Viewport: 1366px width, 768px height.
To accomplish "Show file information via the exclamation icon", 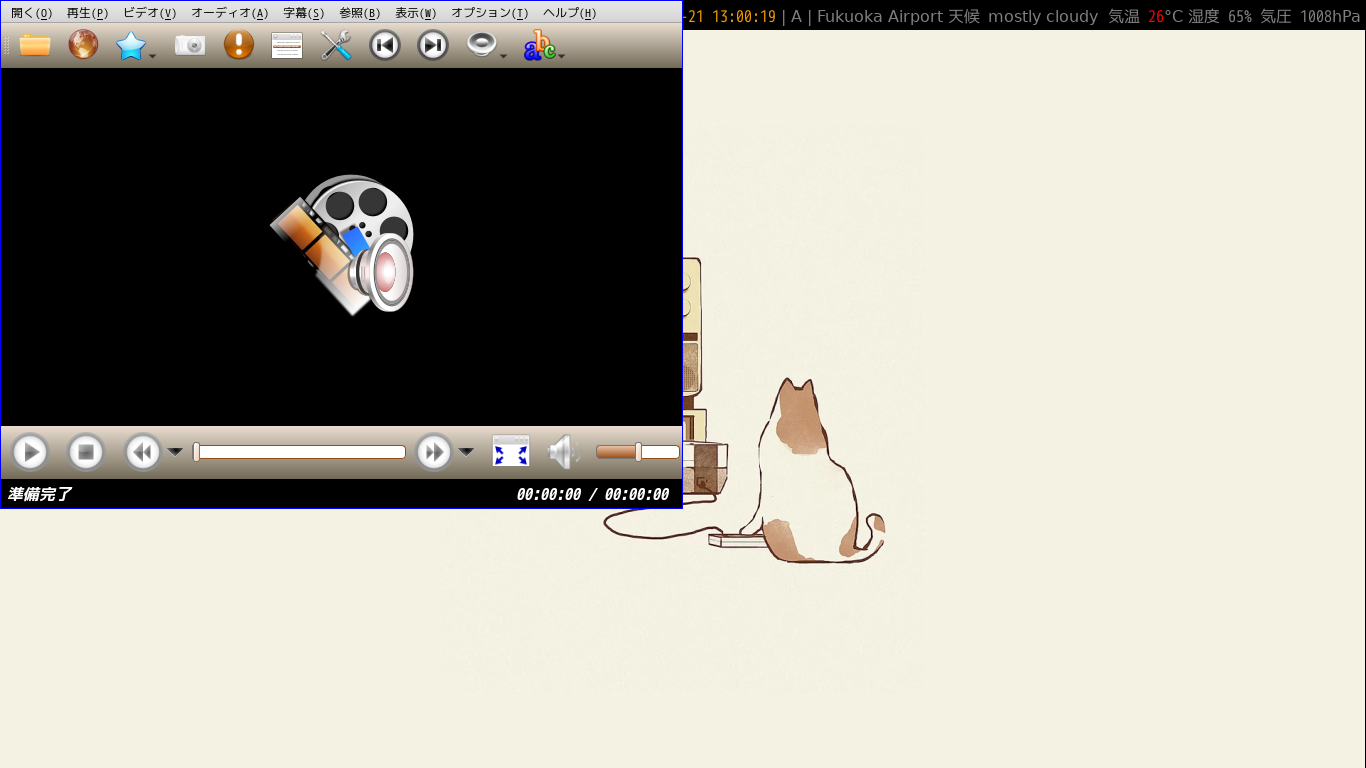I will [x=238, y=45].
